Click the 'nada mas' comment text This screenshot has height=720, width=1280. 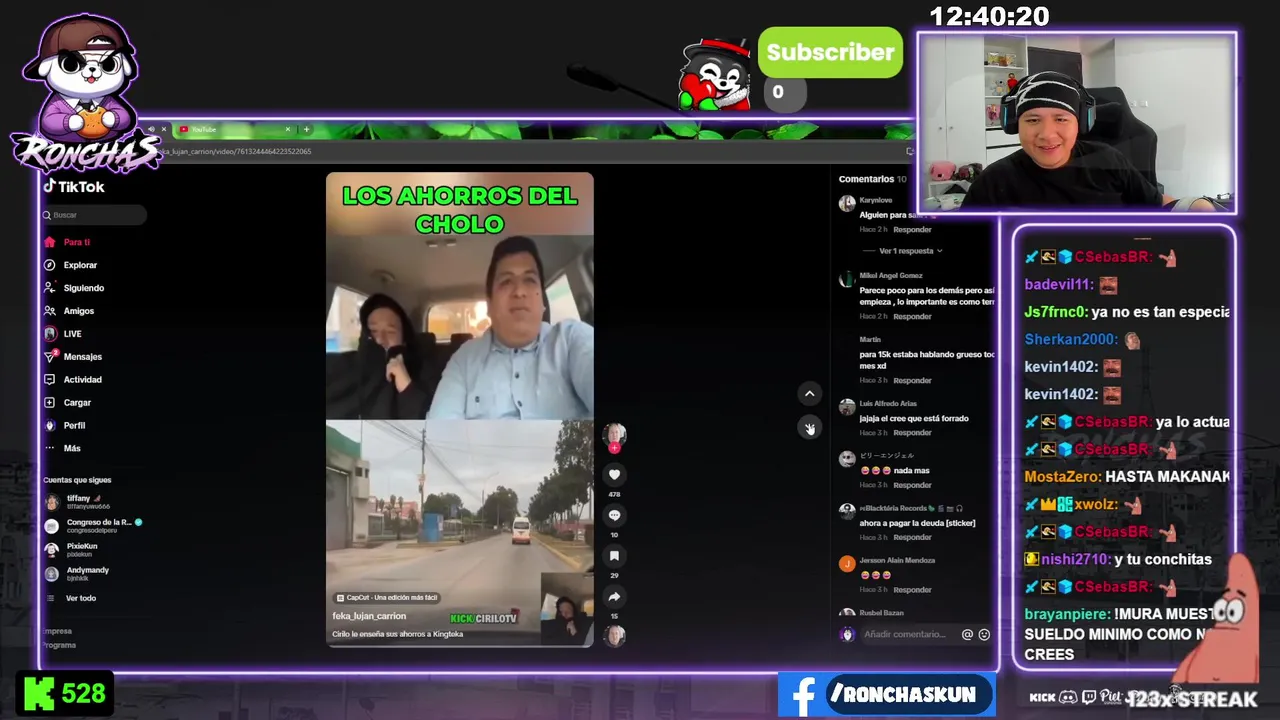click(911, 470)
